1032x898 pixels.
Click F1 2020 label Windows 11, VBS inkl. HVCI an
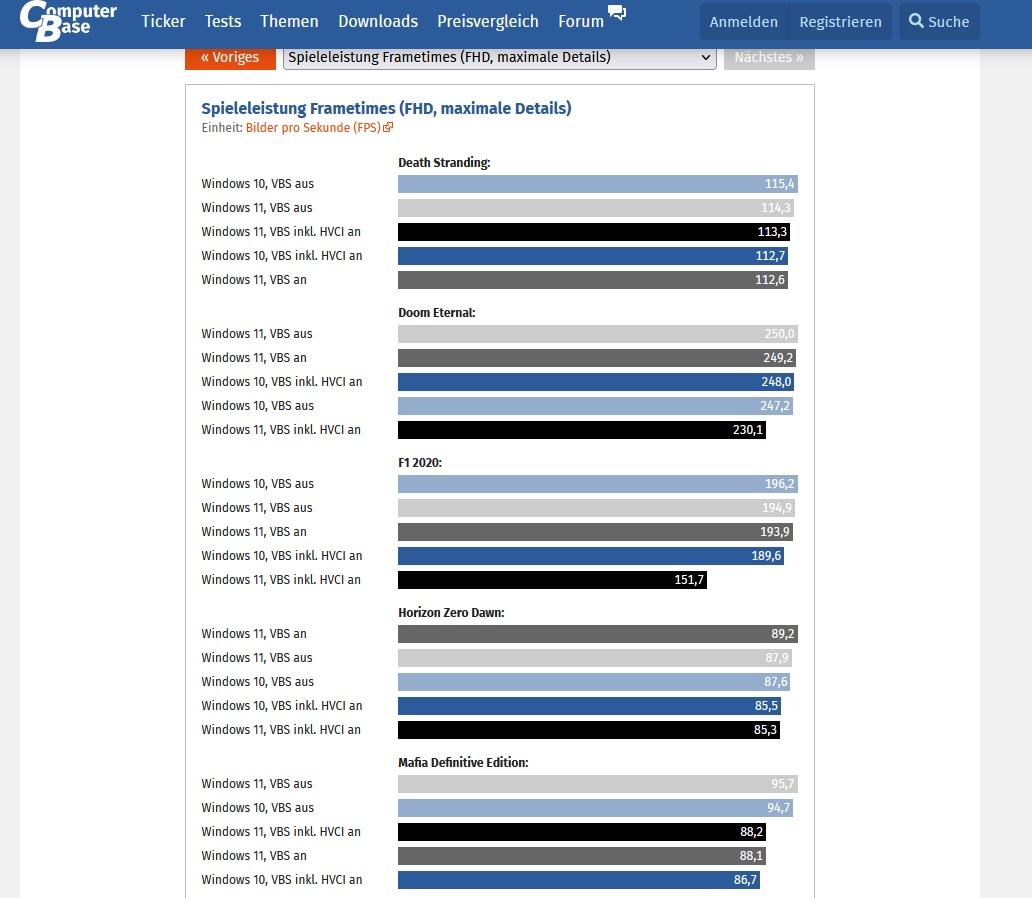[281, 580]
